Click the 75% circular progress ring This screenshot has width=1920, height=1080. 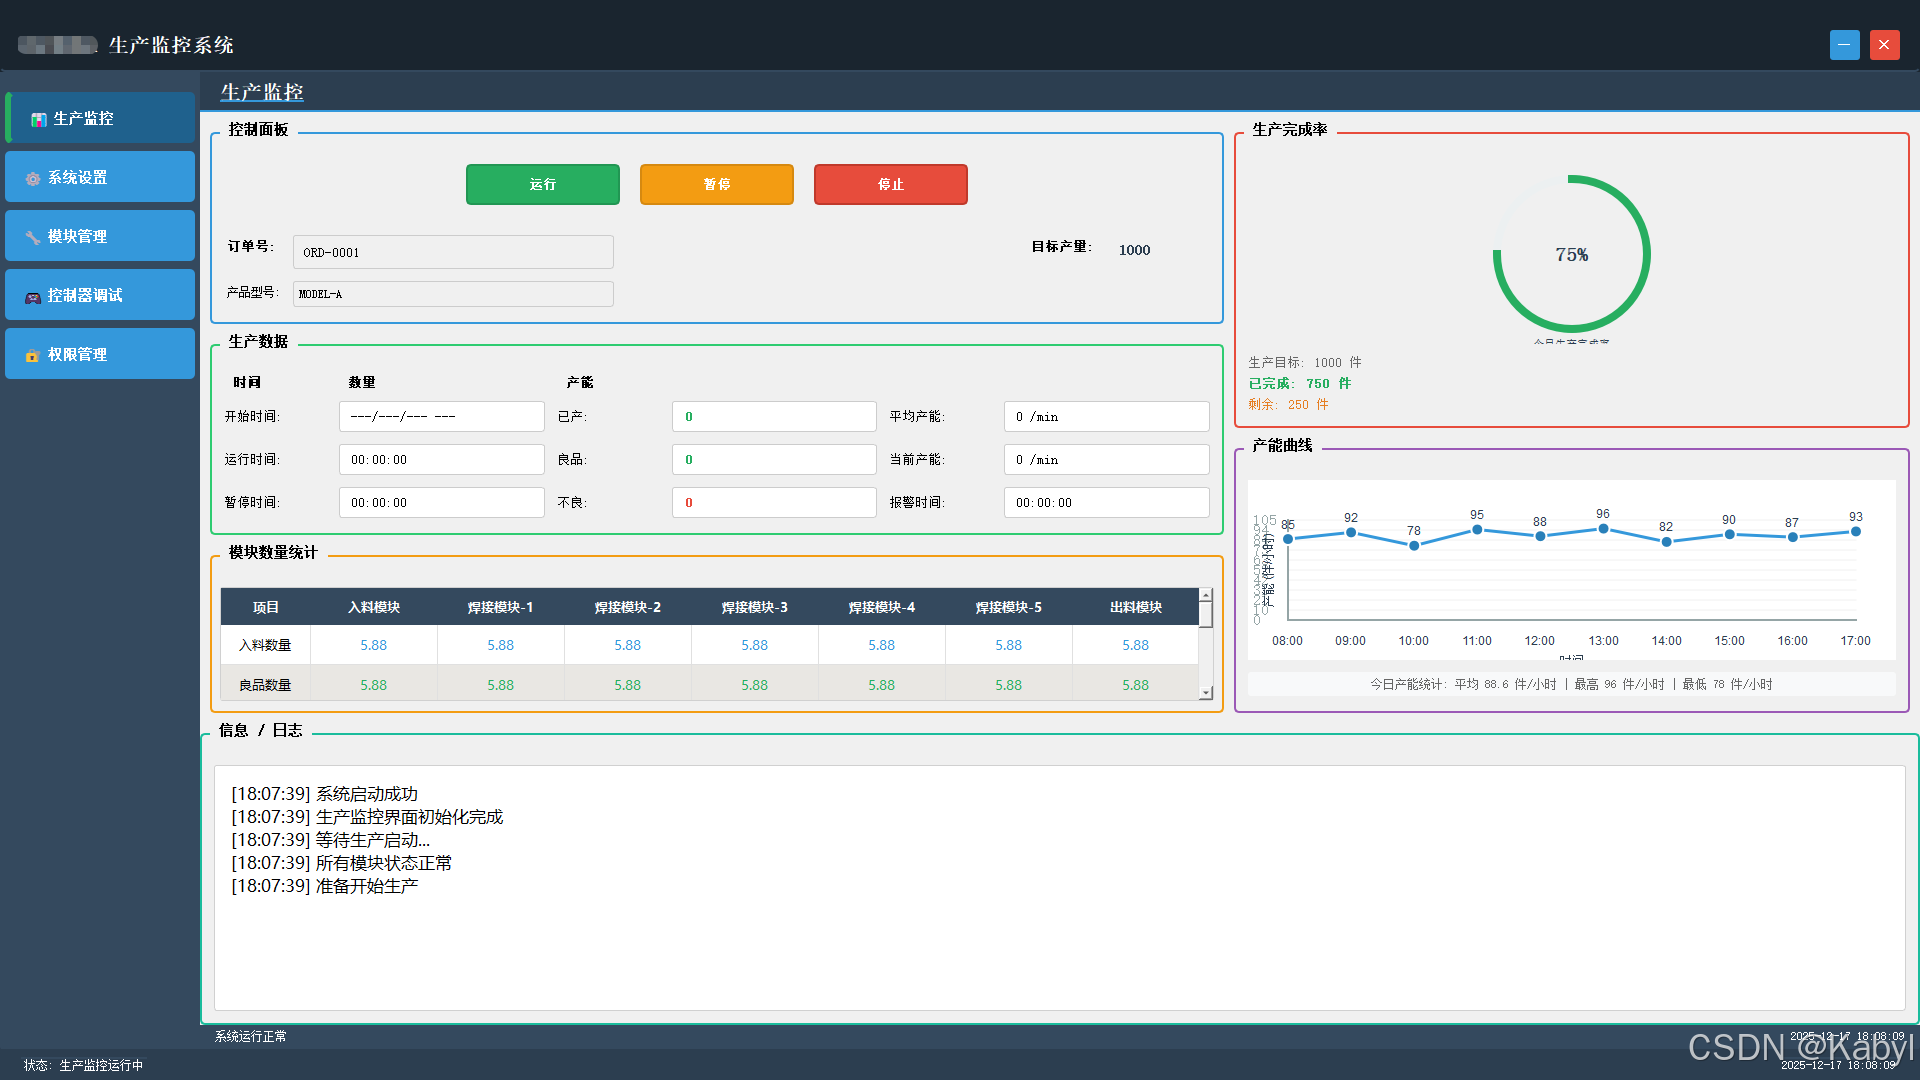[x=1571, y=254]
